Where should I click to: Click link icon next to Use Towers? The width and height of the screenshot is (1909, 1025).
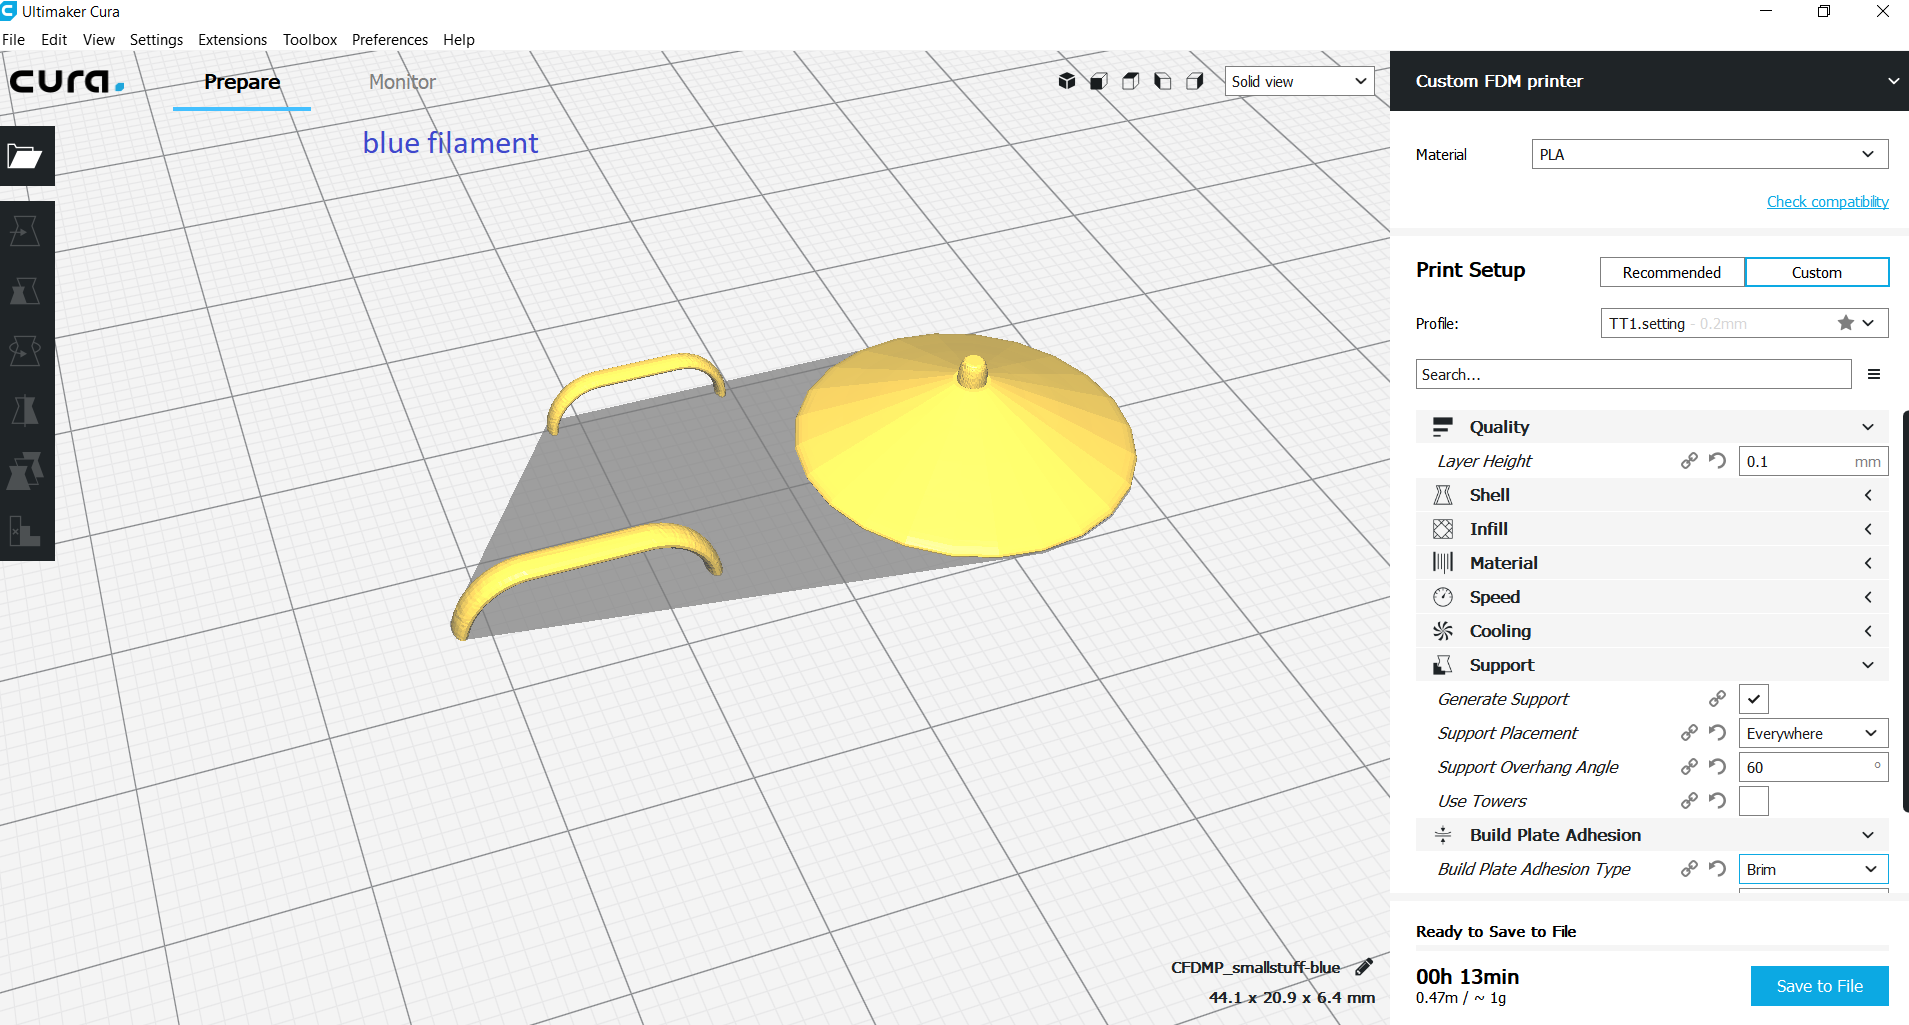[1689, 801]
